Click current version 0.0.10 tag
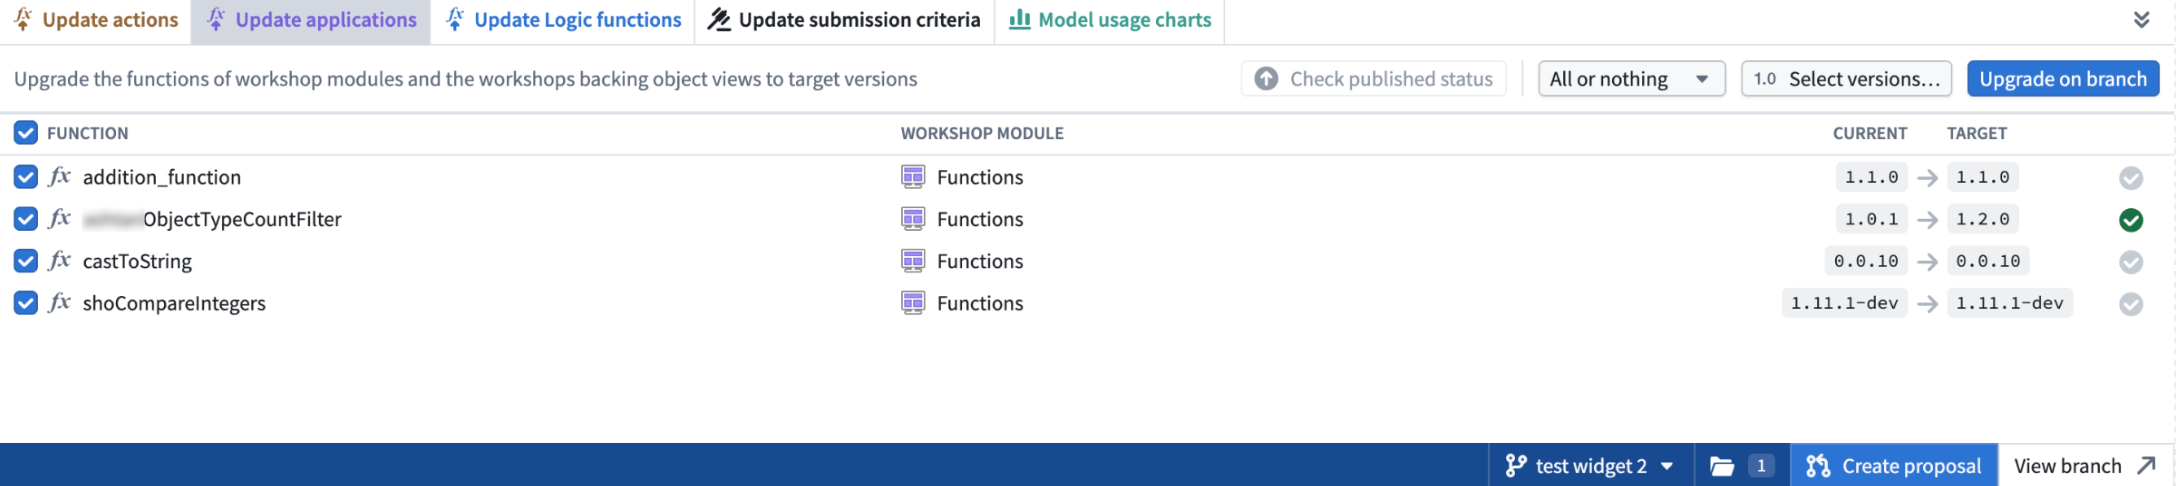2176x486 pixels. tap(1866, 261)
